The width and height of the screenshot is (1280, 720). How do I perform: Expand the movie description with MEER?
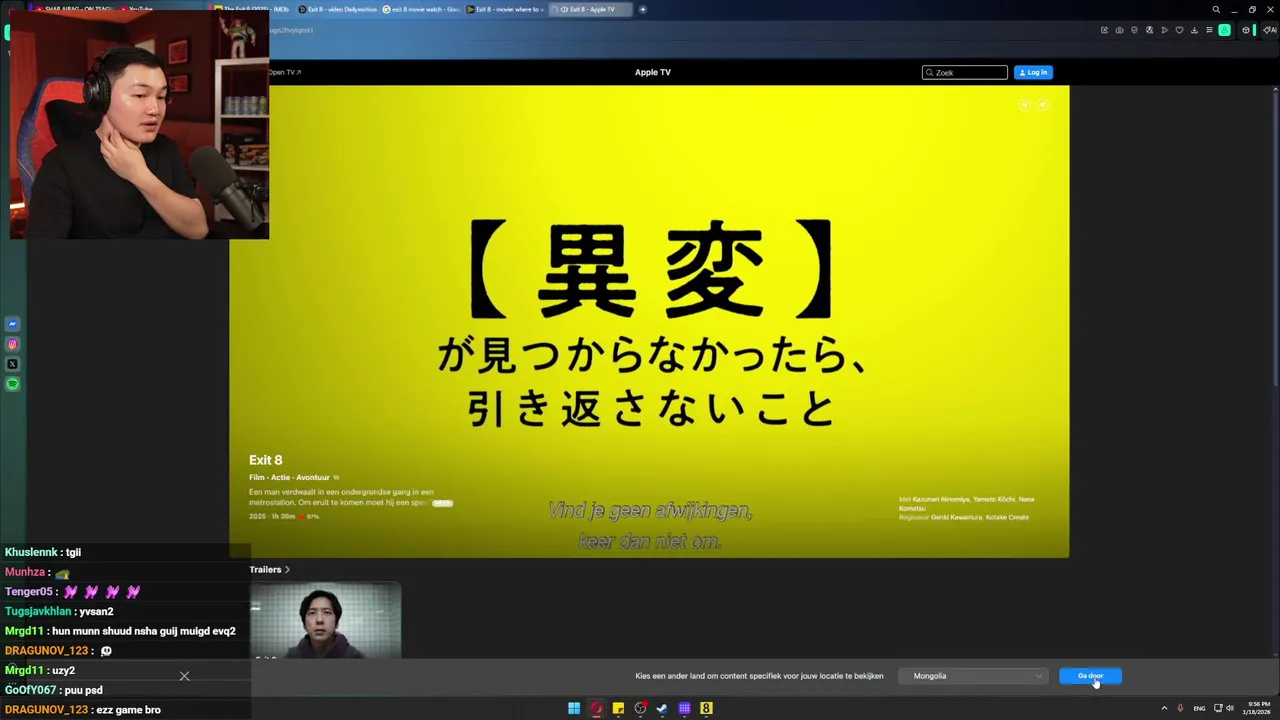[x=442, y=503]
